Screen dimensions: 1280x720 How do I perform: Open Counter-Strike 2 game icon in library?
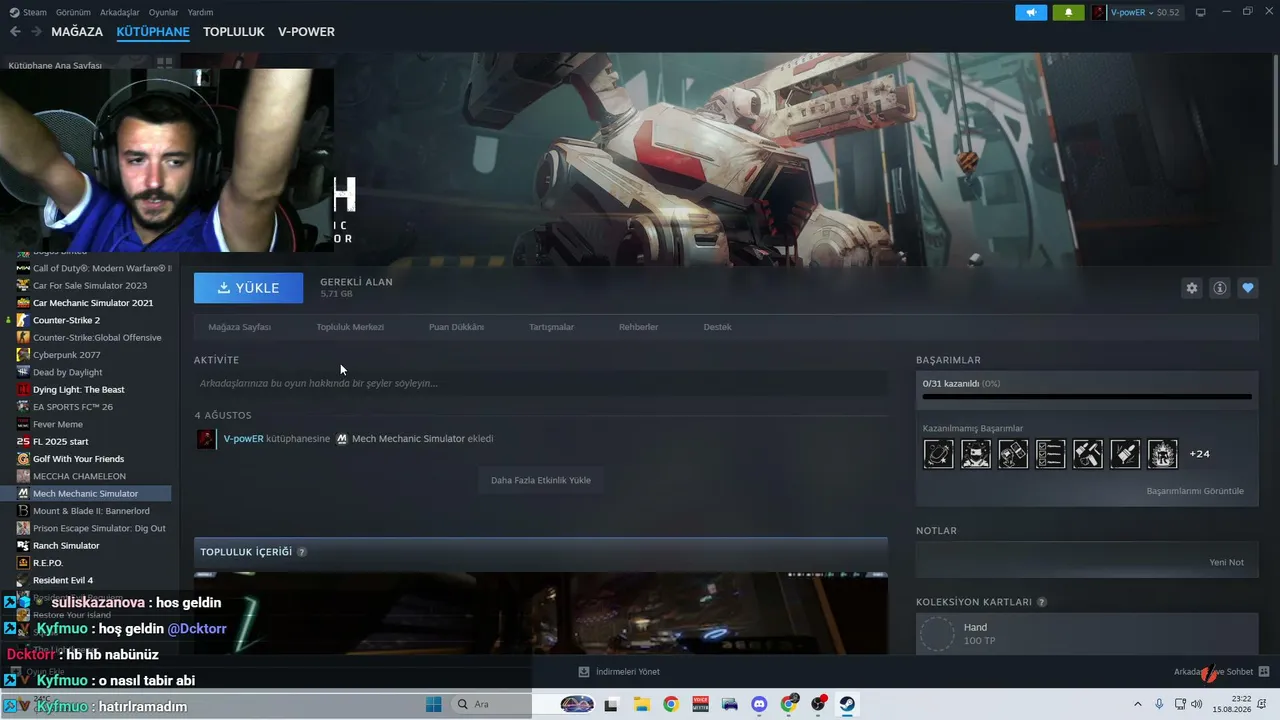[23, 320]
